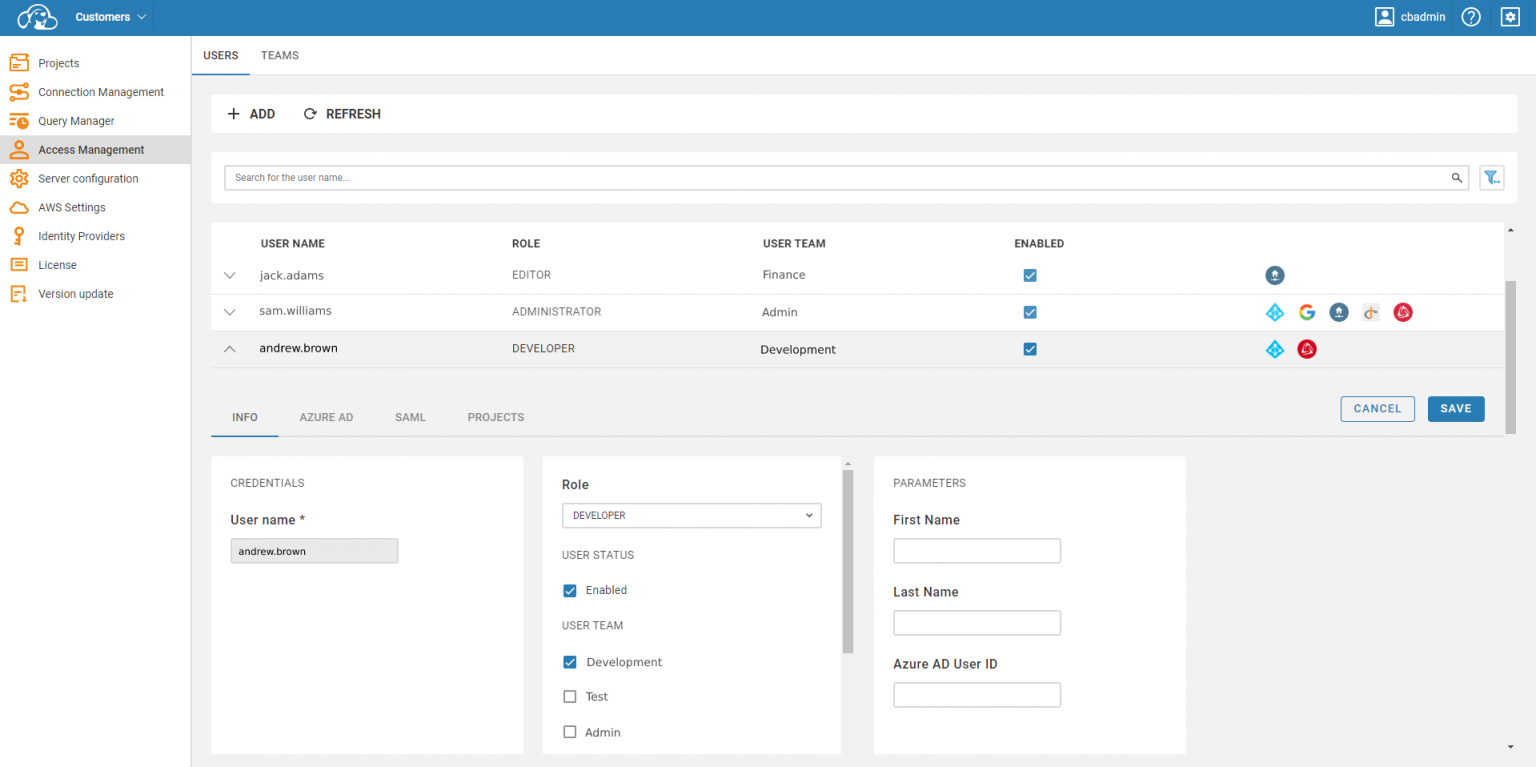Open AWS Settings cloud icon in sidebar
Screen dimensions: 1536x767
click(18, 207)
